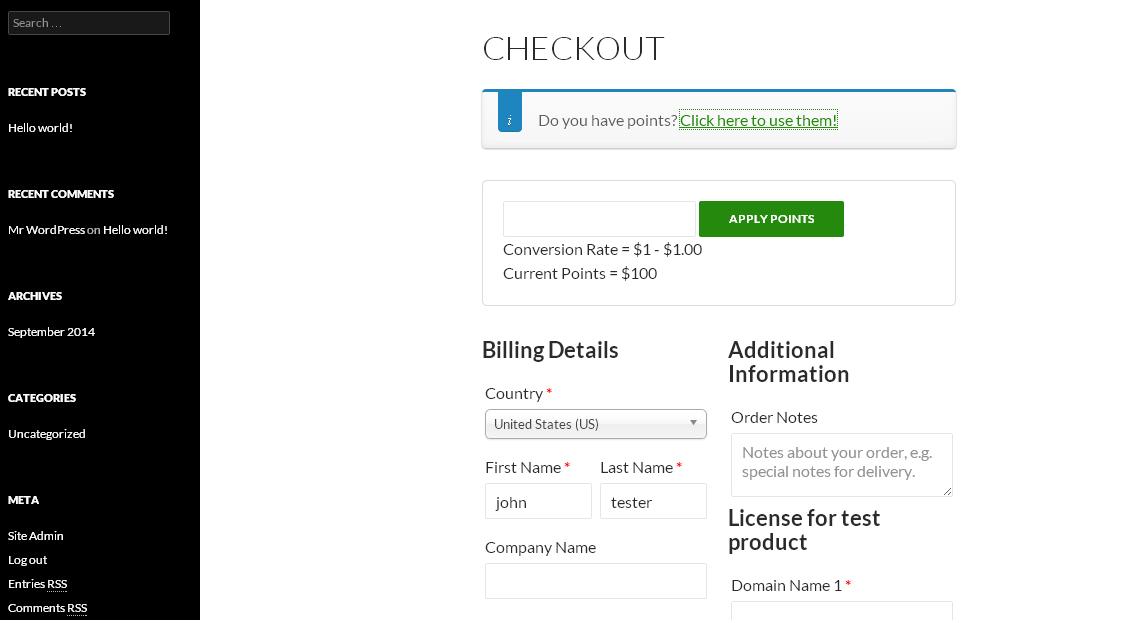This screenshot has width=1142, height=623.
Task: Click 'Click here to use them!' link
Action: [x=758, y=120]
